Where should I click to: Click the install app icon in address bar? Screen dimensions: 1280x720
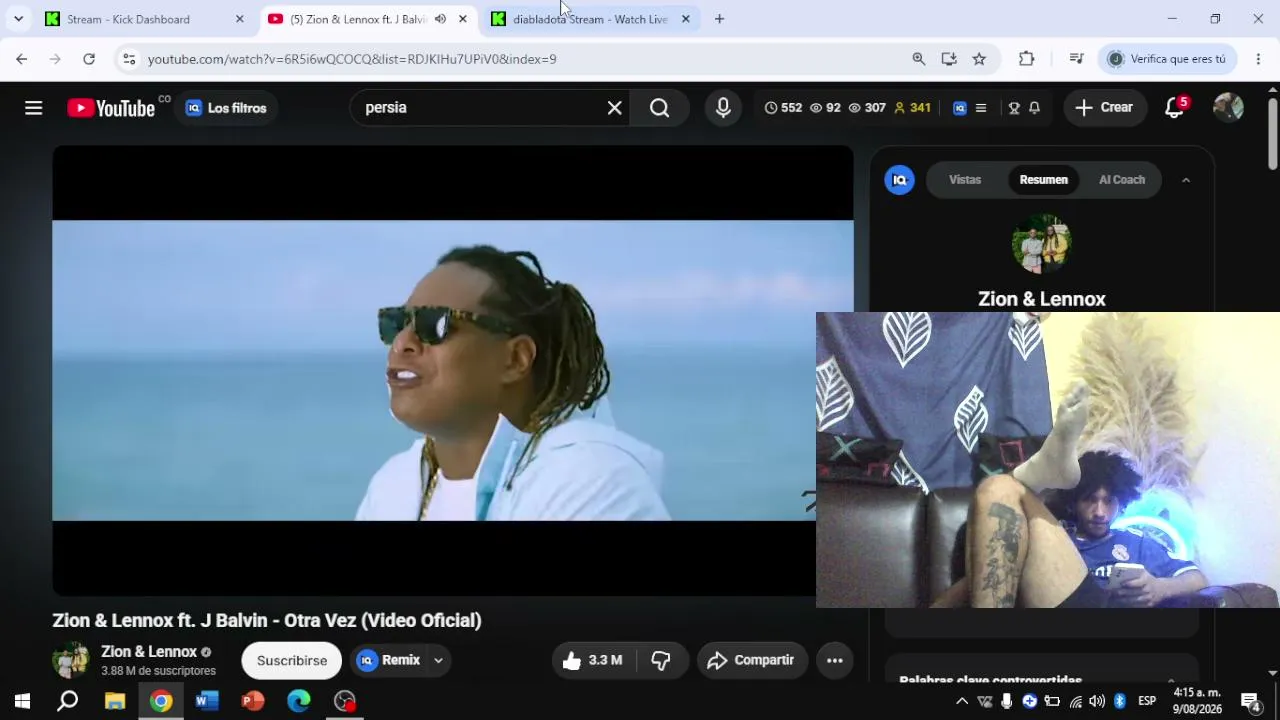pos(949,59)
